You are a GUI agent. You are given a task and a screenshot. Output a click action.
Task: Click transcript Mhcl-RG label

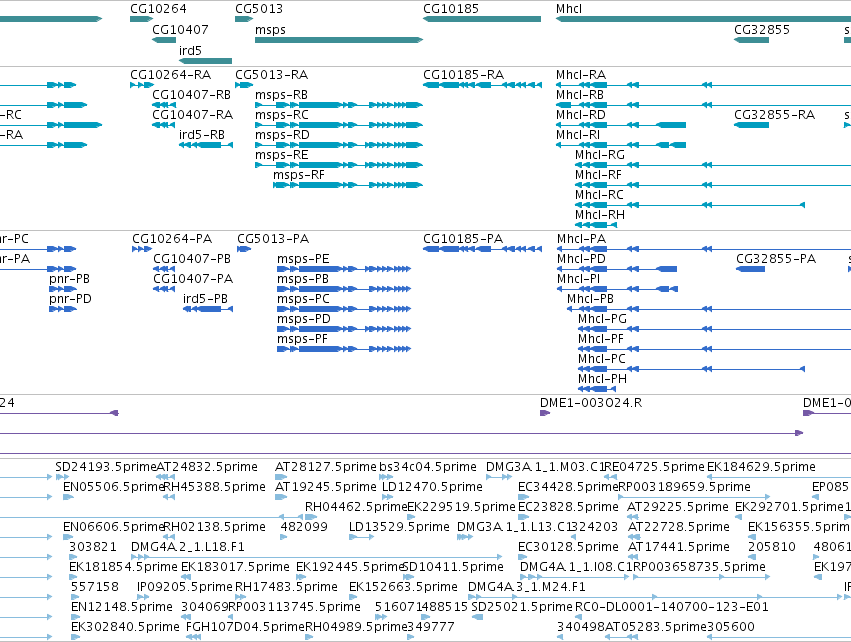click(x=600, y=155)
